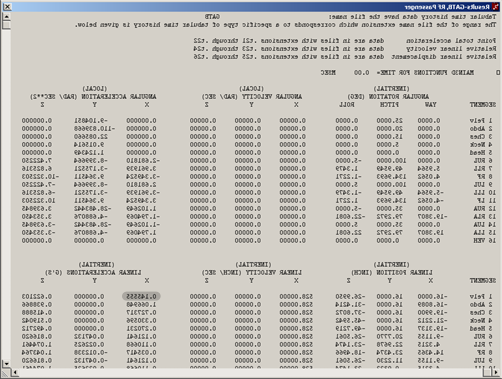Screen dimensions: 502x379
Task: Click the vertical scrollbar thumb
Action: pos(6,25)
